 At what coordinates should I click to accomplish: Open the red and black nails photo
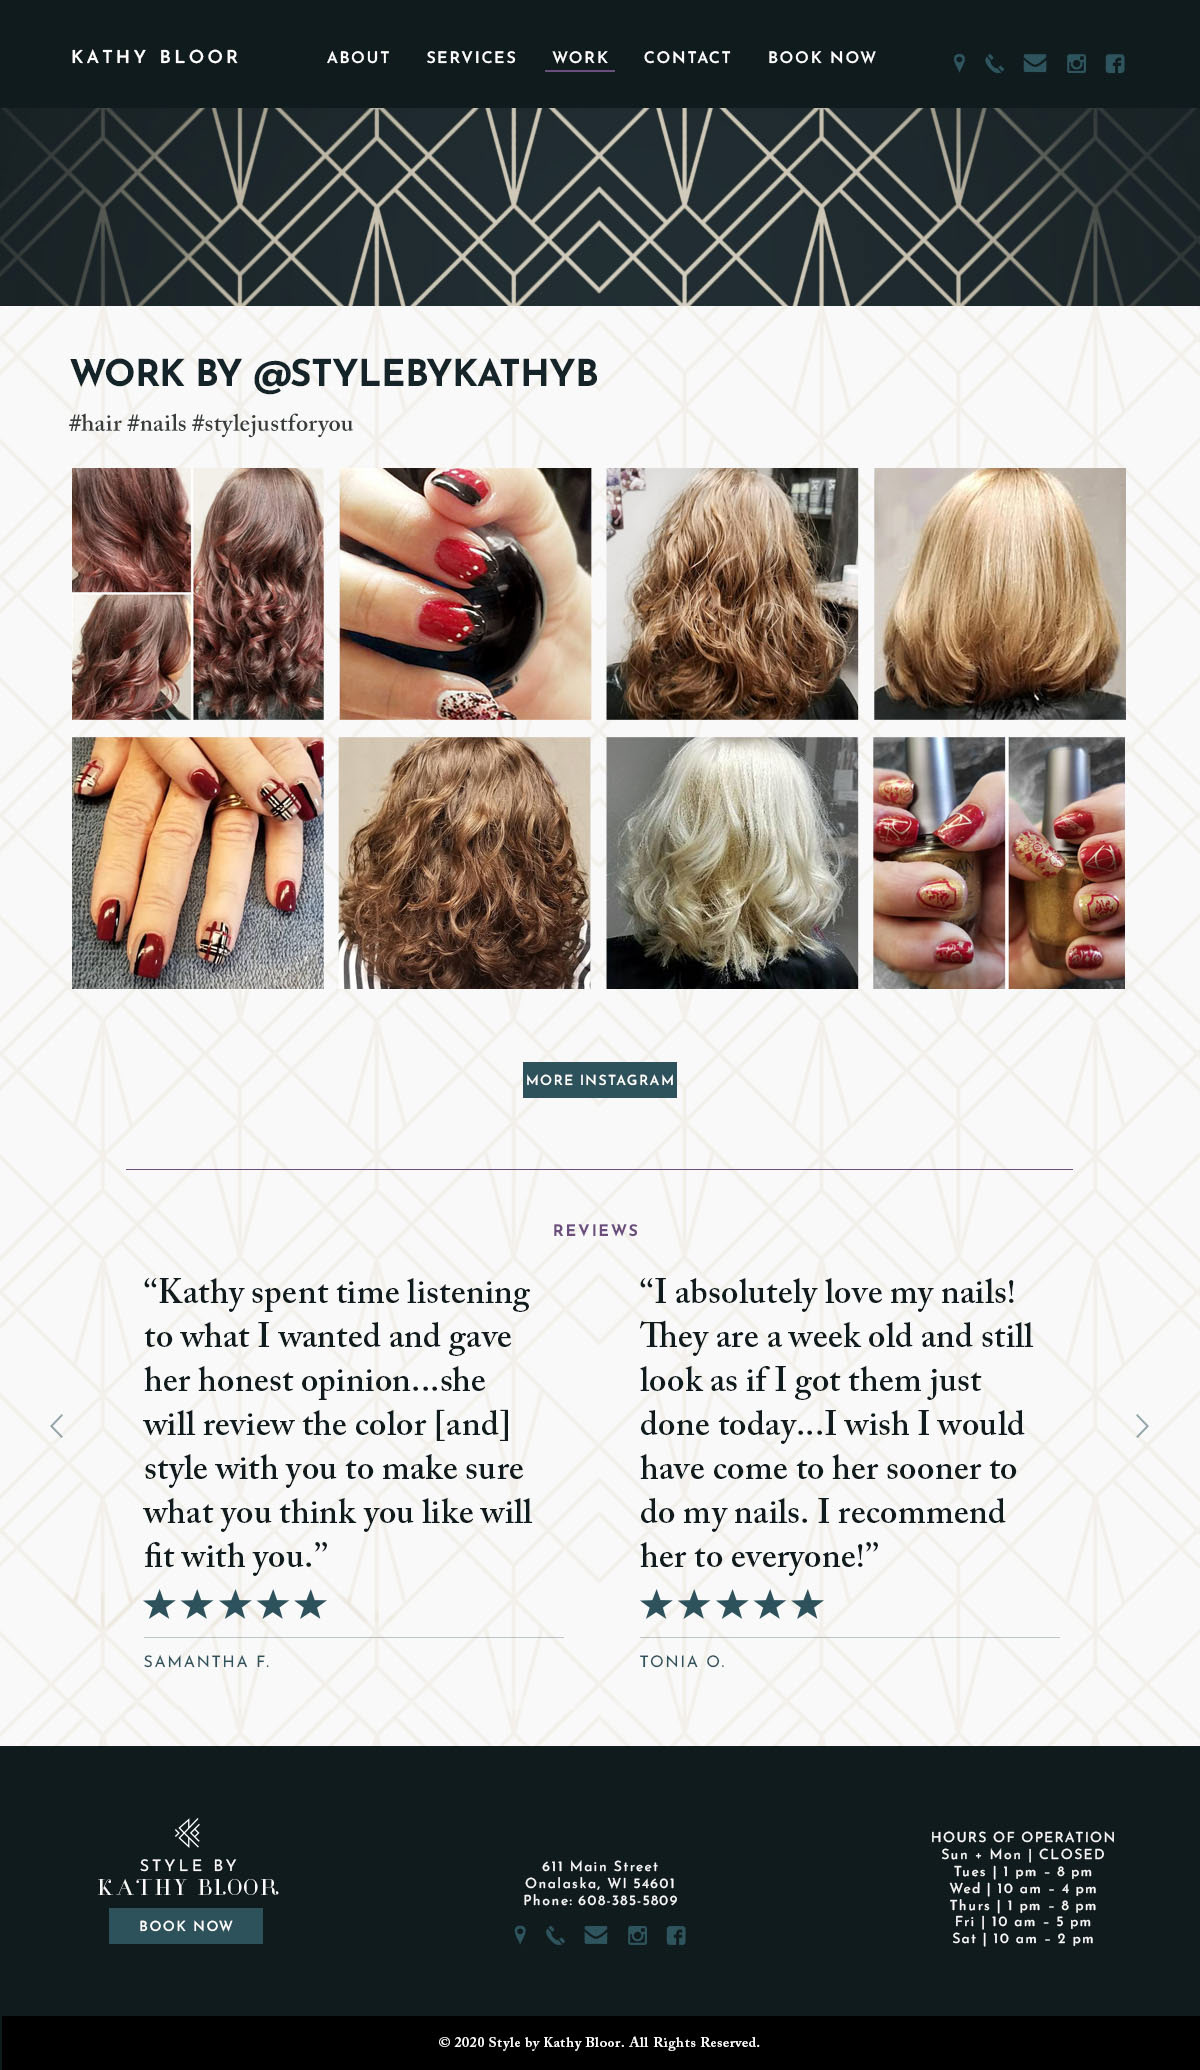tap(465, 594)
